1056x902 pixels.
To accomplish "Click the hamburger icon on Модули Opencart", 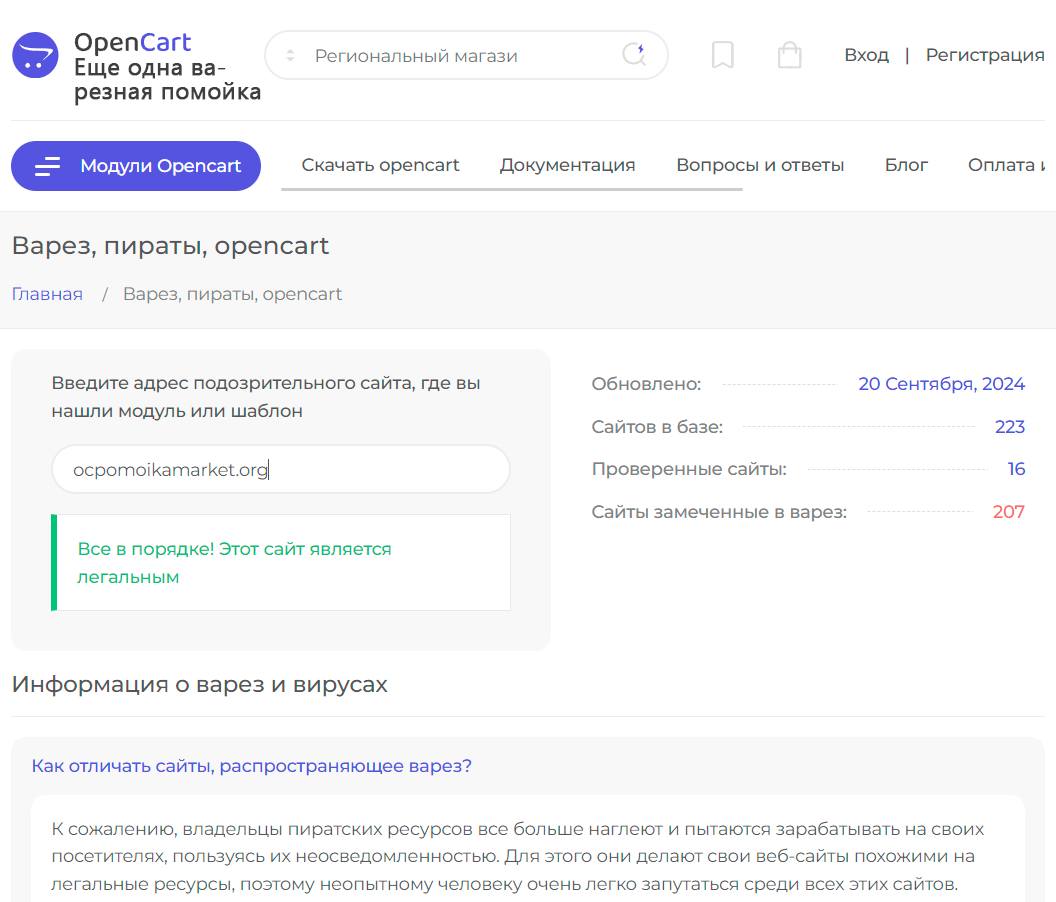I will coord(47,166).
